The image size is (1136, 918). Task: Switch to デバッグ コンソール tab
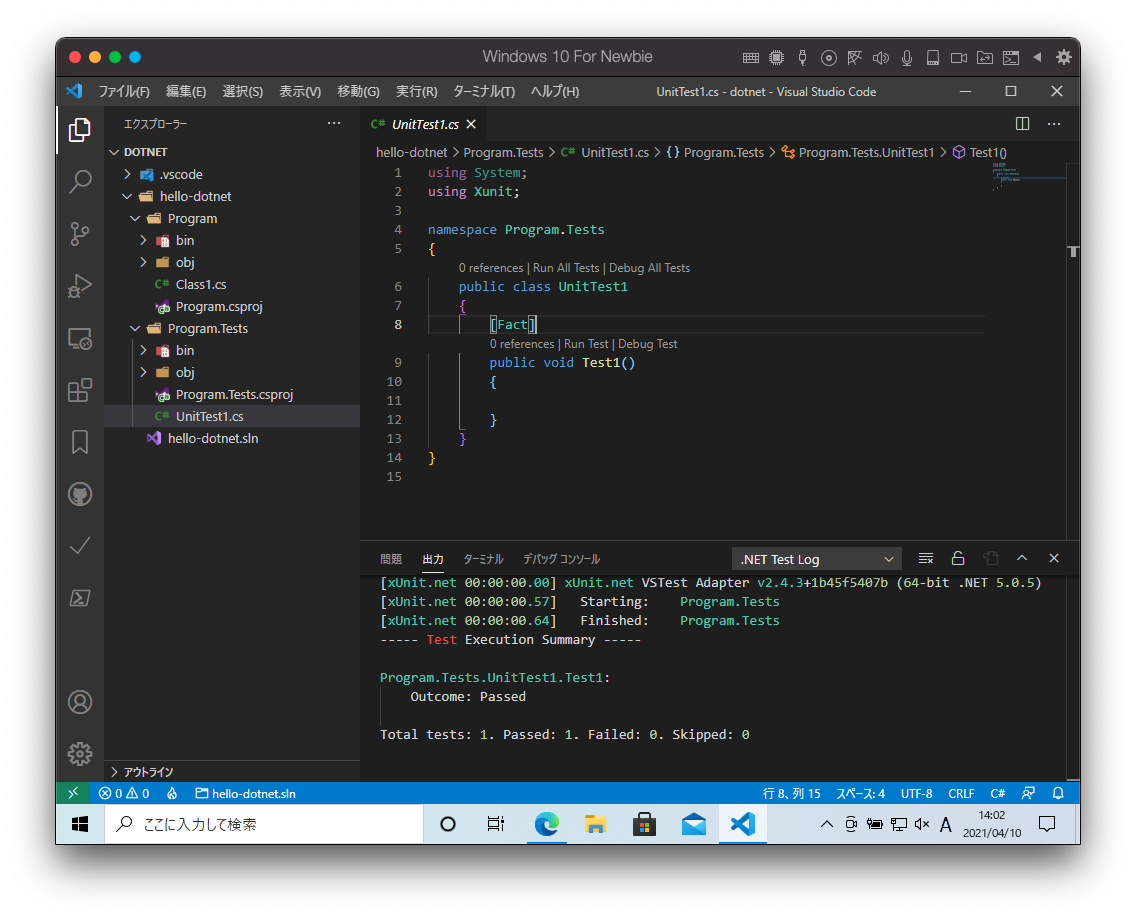pyautogui.click(x=561, y=559)
